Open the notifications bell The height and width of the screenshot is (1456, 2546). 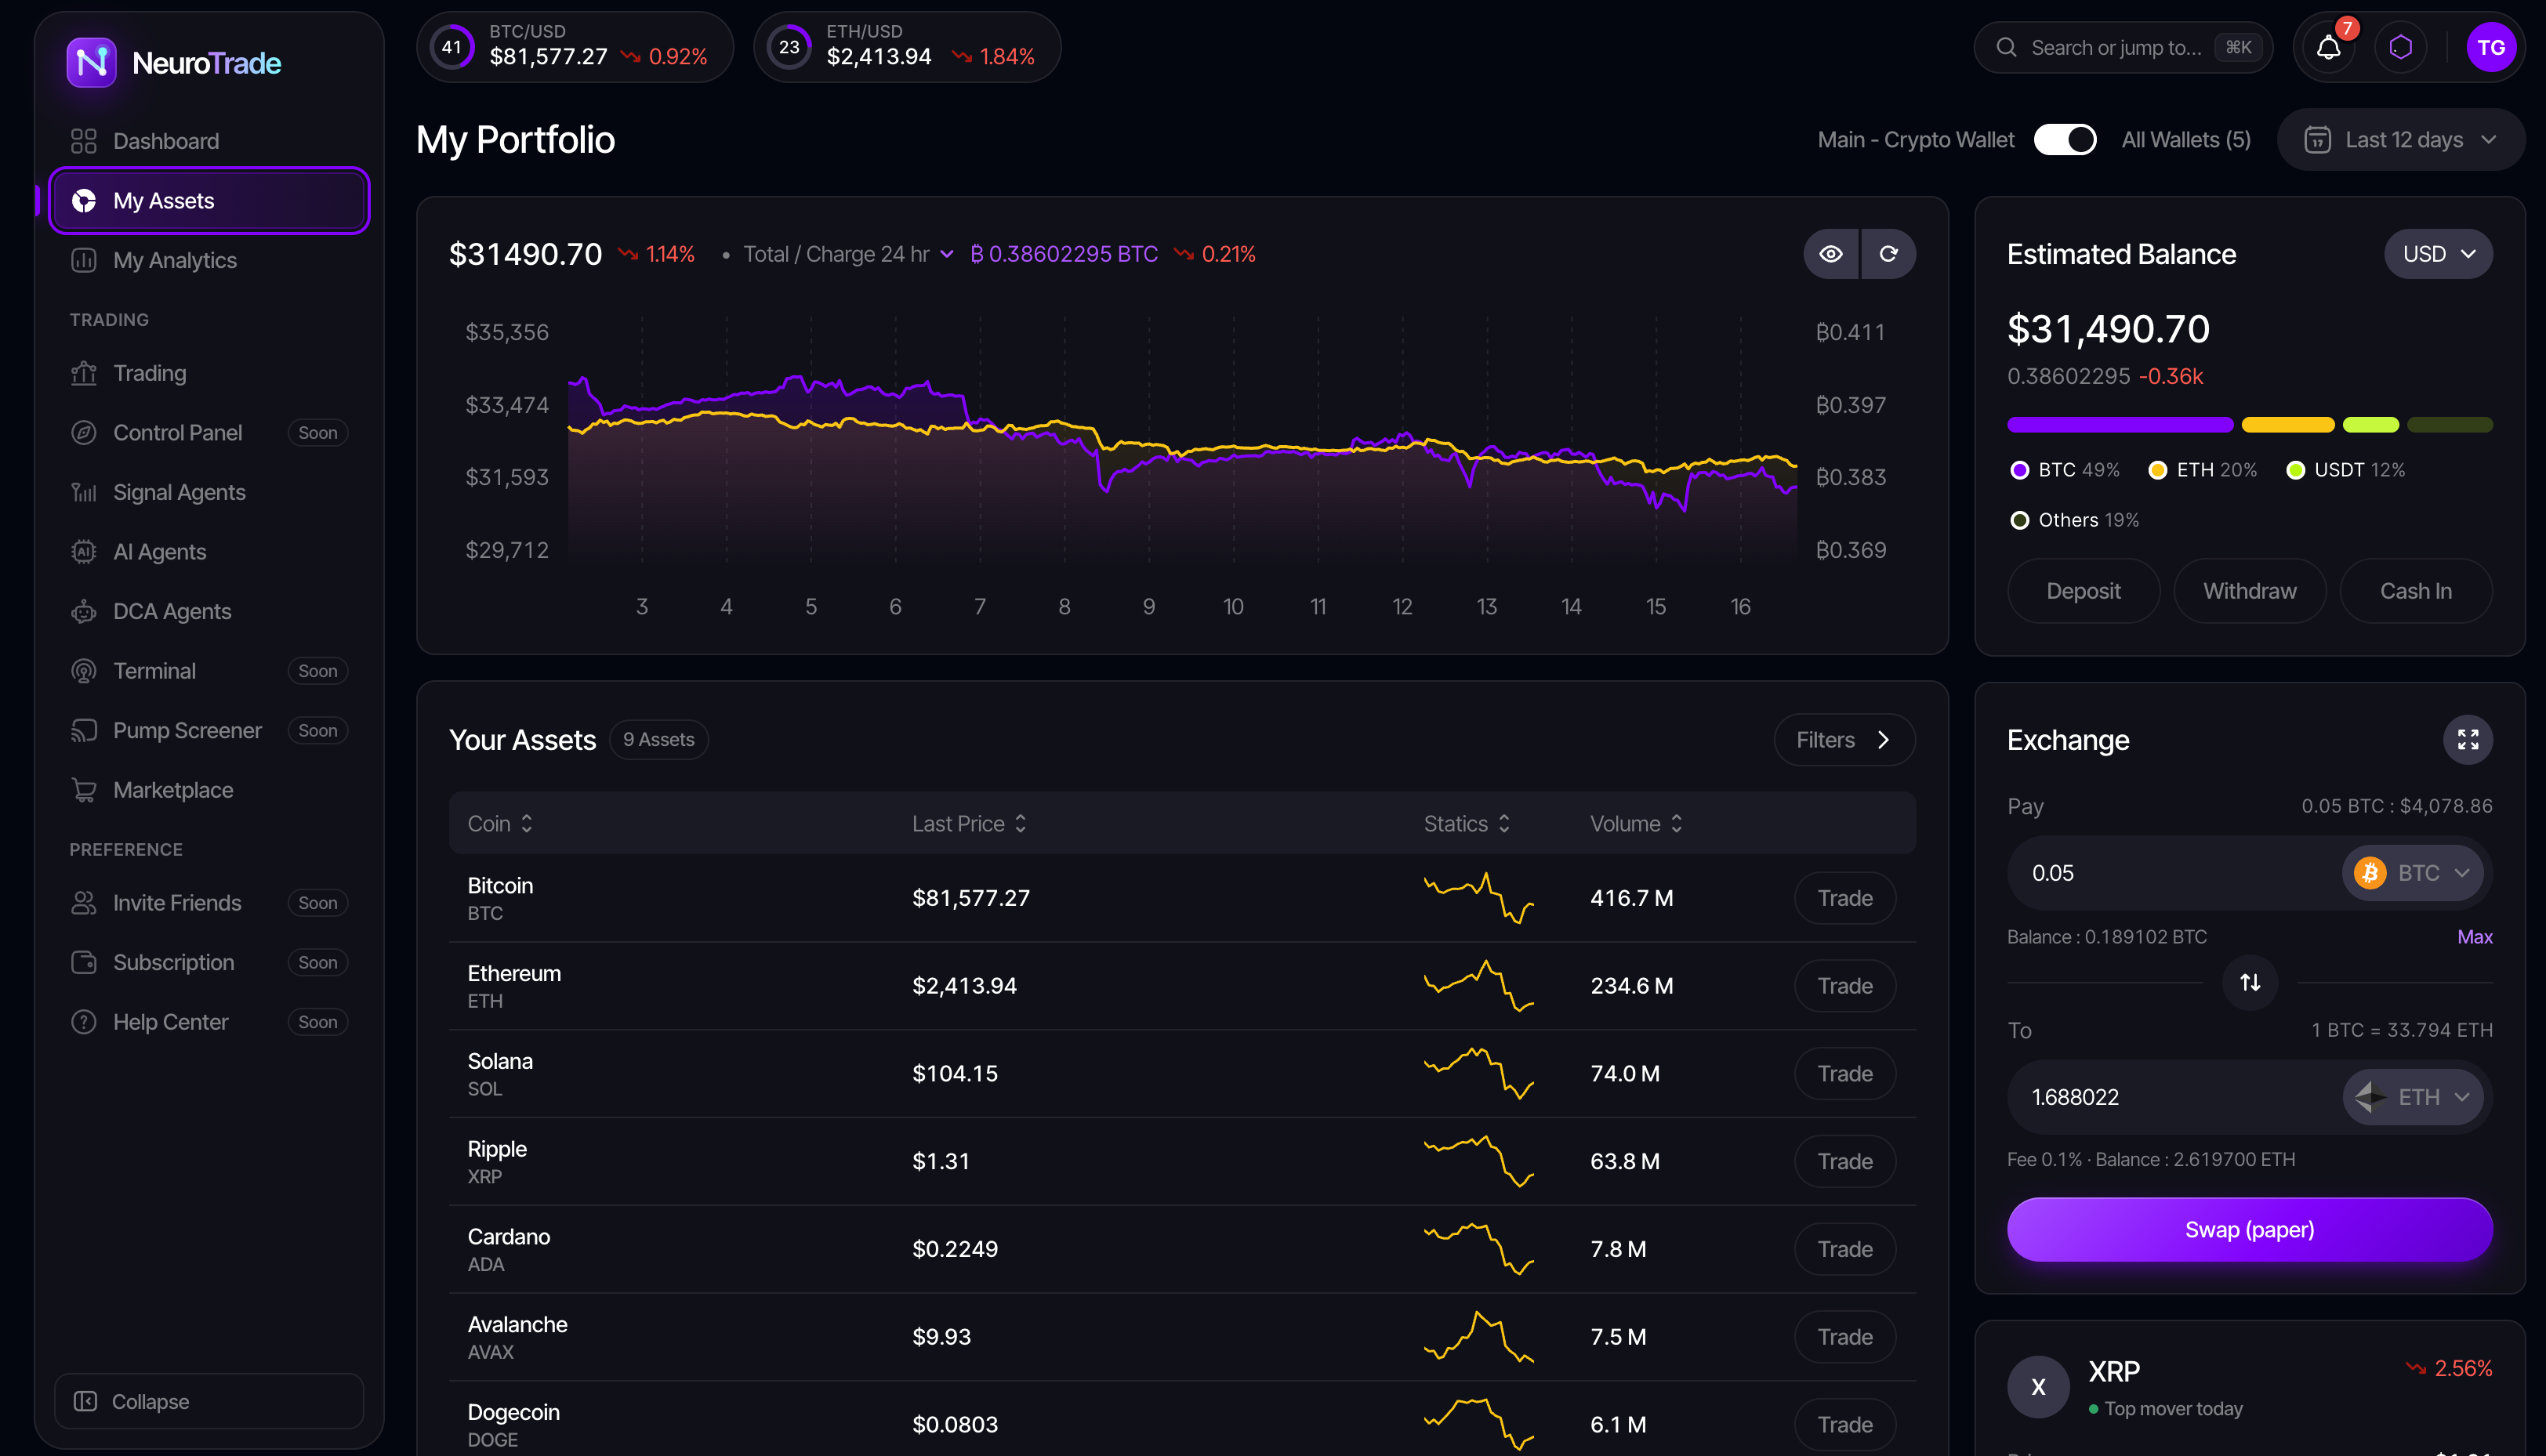[2329, 47]
